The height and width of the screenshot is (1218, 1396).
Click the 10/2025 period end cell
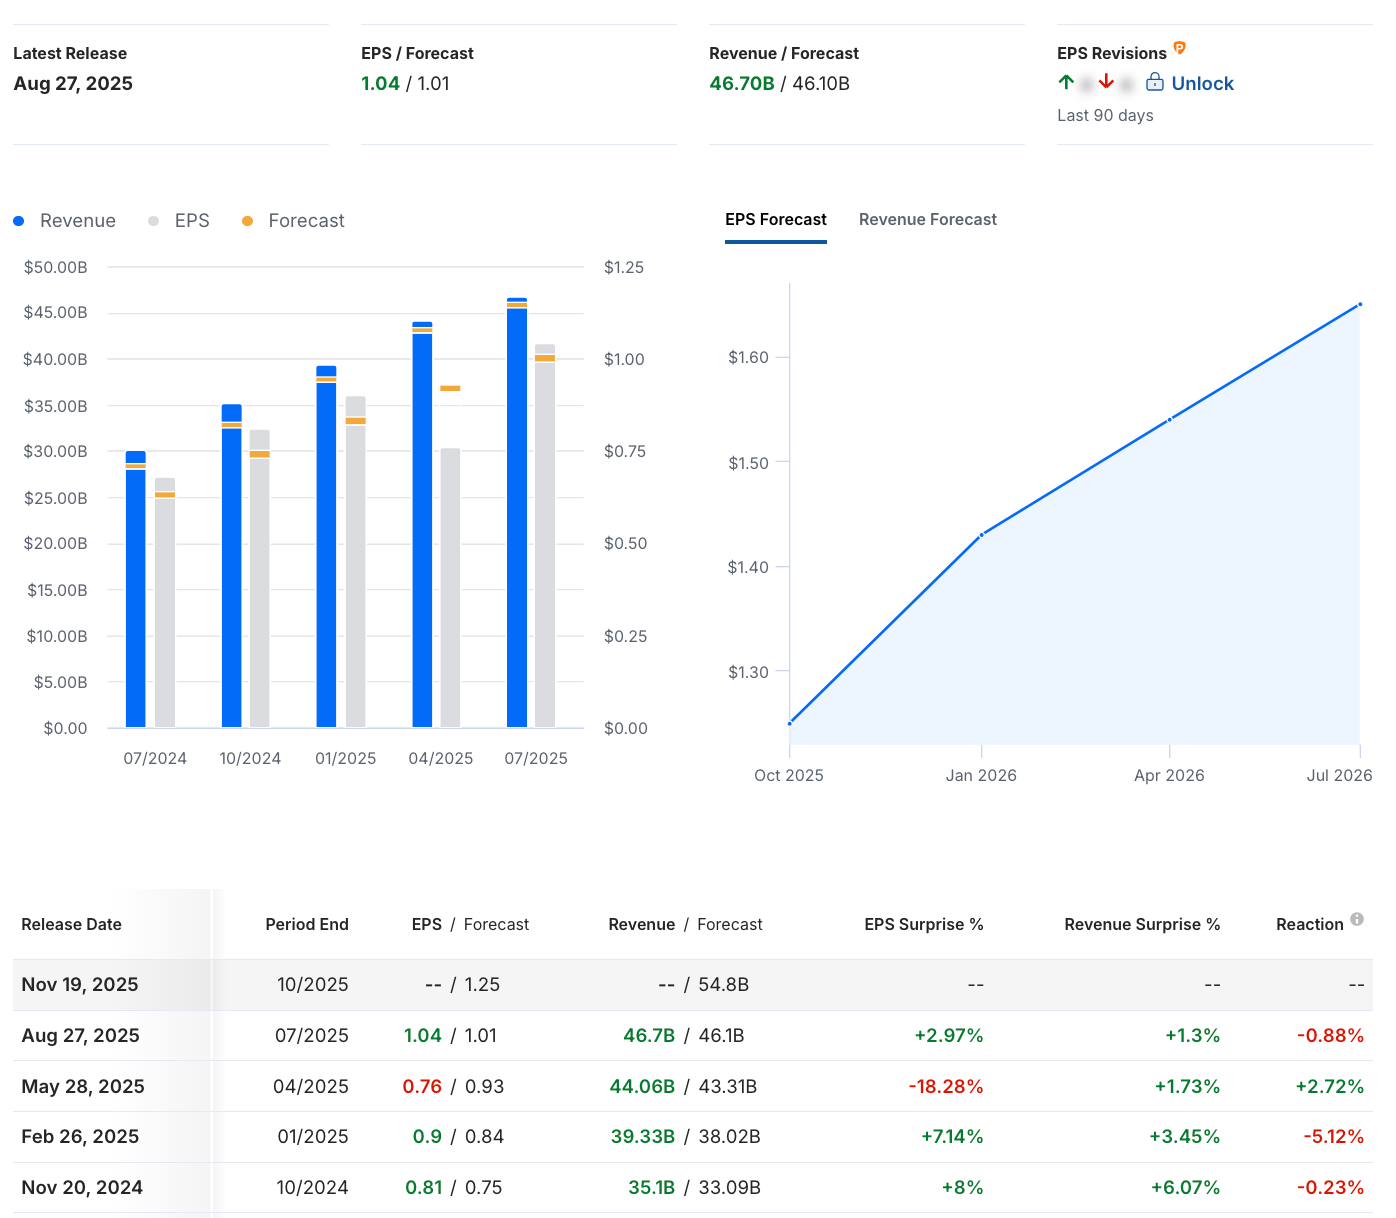(x=313, y=985)
